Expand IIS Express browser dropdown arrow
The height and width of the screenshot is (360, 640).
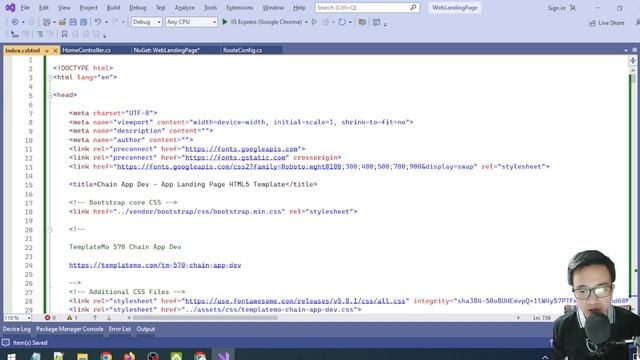point(306,22)
